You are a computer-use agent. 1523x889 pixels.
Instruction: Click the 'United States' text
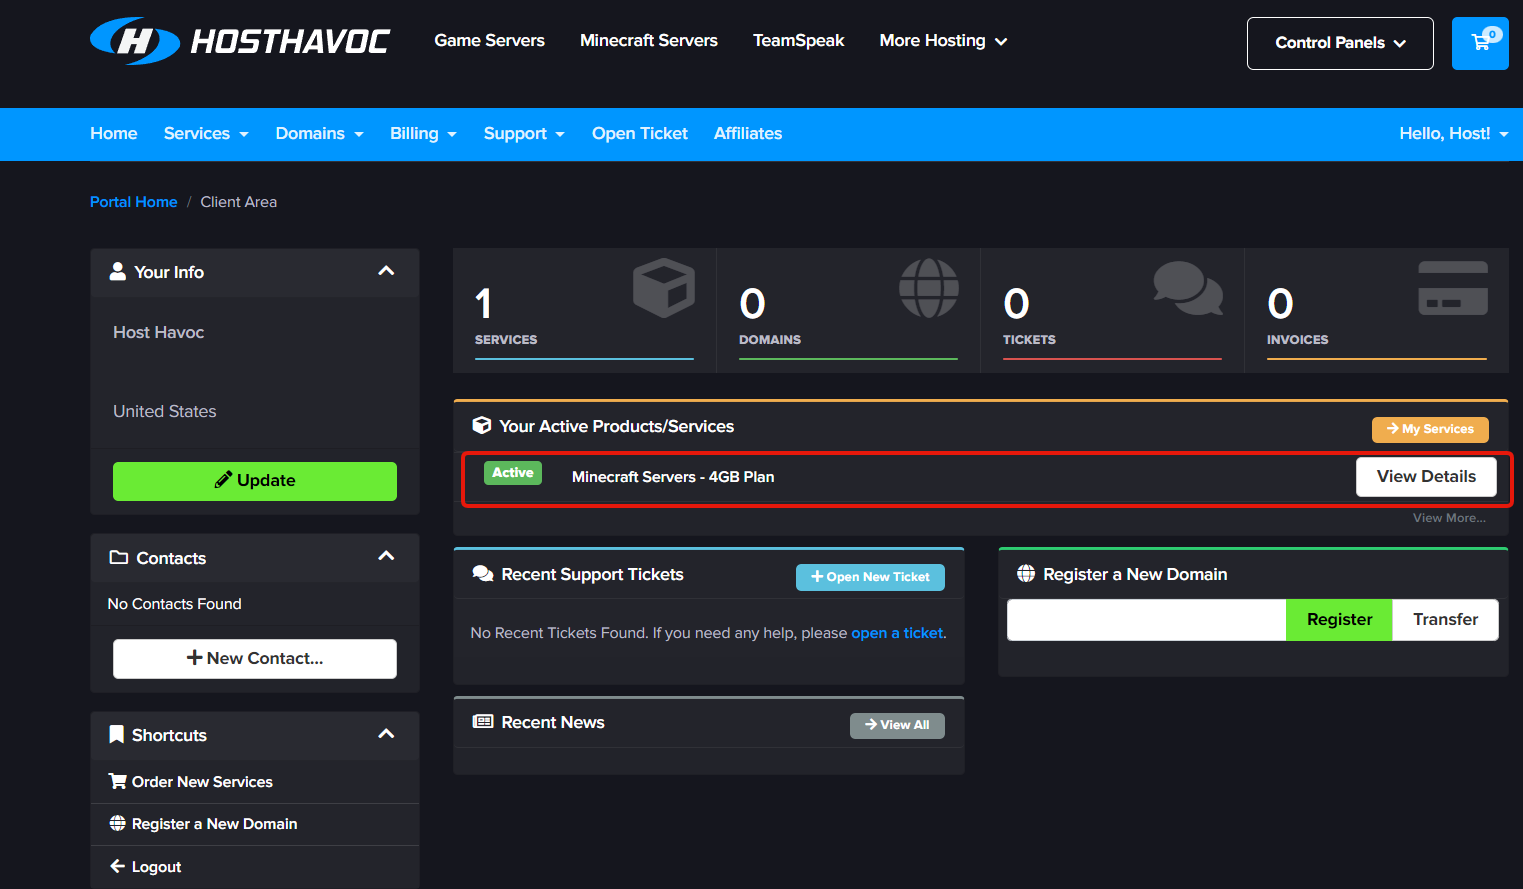165,411
